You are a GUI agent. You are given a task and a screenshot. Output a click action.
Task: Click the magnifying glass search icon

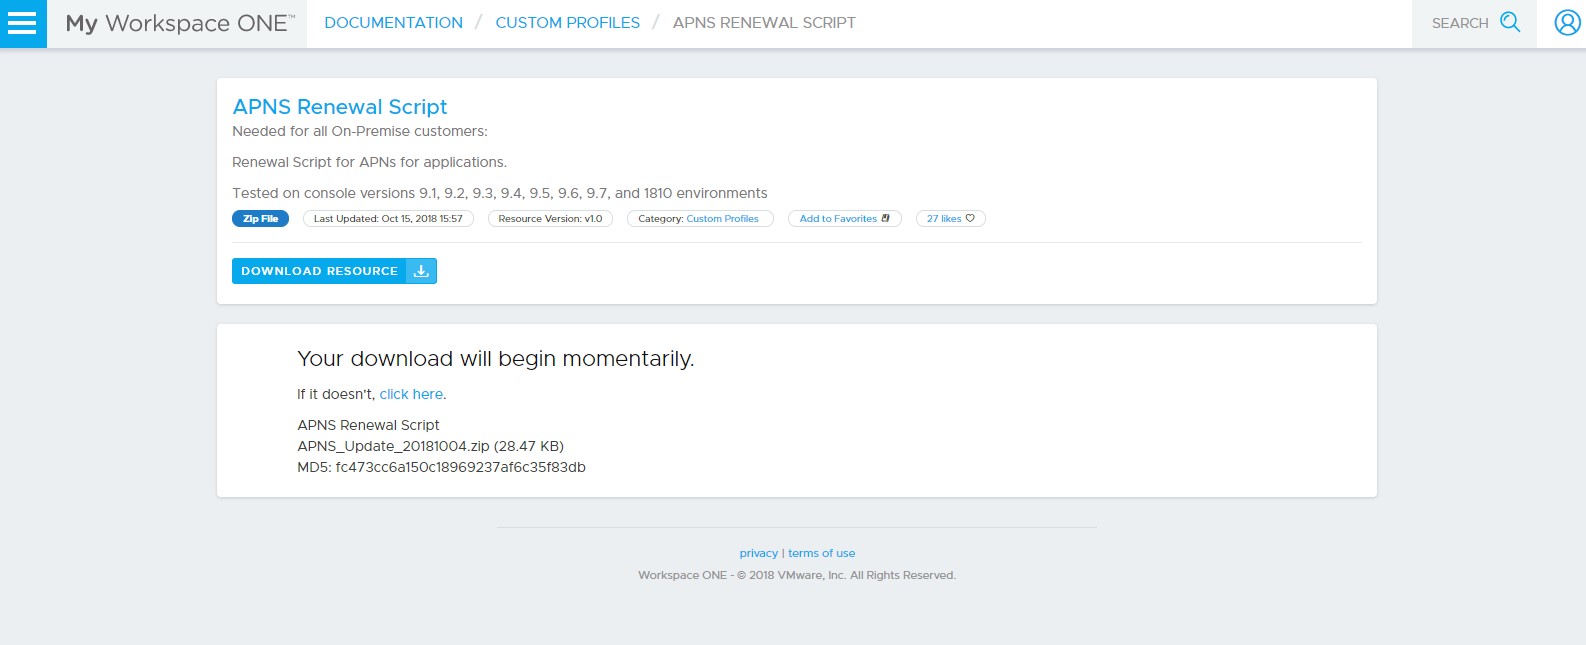coord(1510,22)
